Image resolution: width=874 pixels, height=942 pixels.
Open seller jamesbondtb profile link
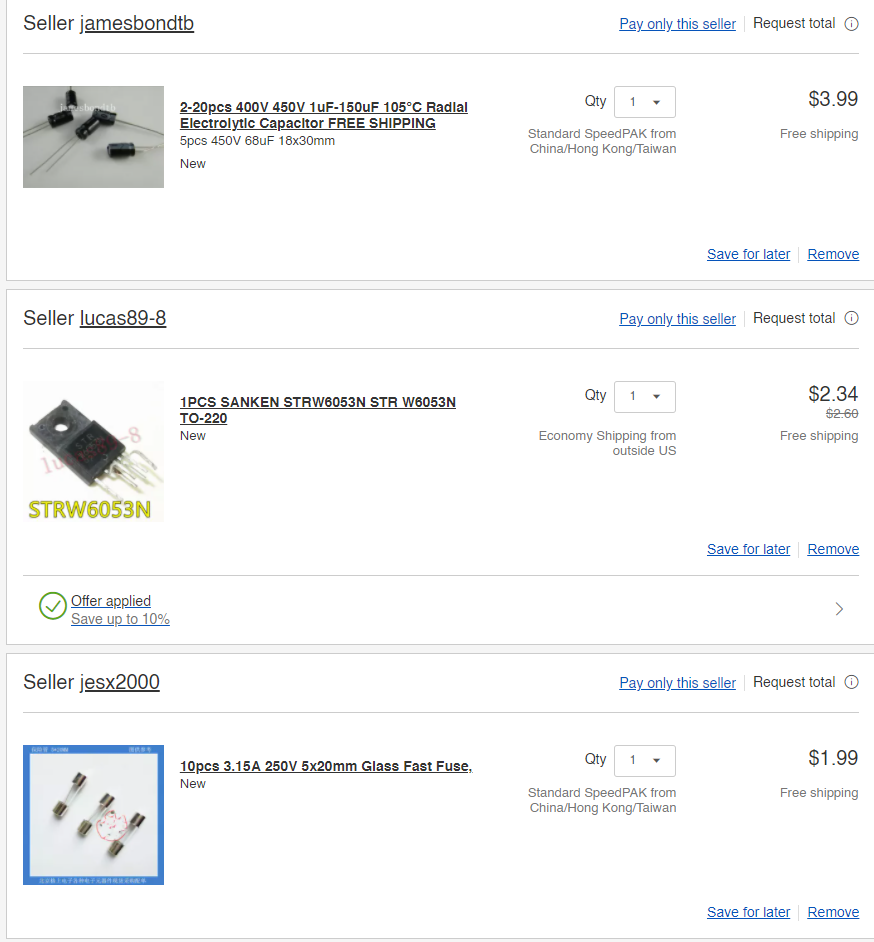pos(137,24)
